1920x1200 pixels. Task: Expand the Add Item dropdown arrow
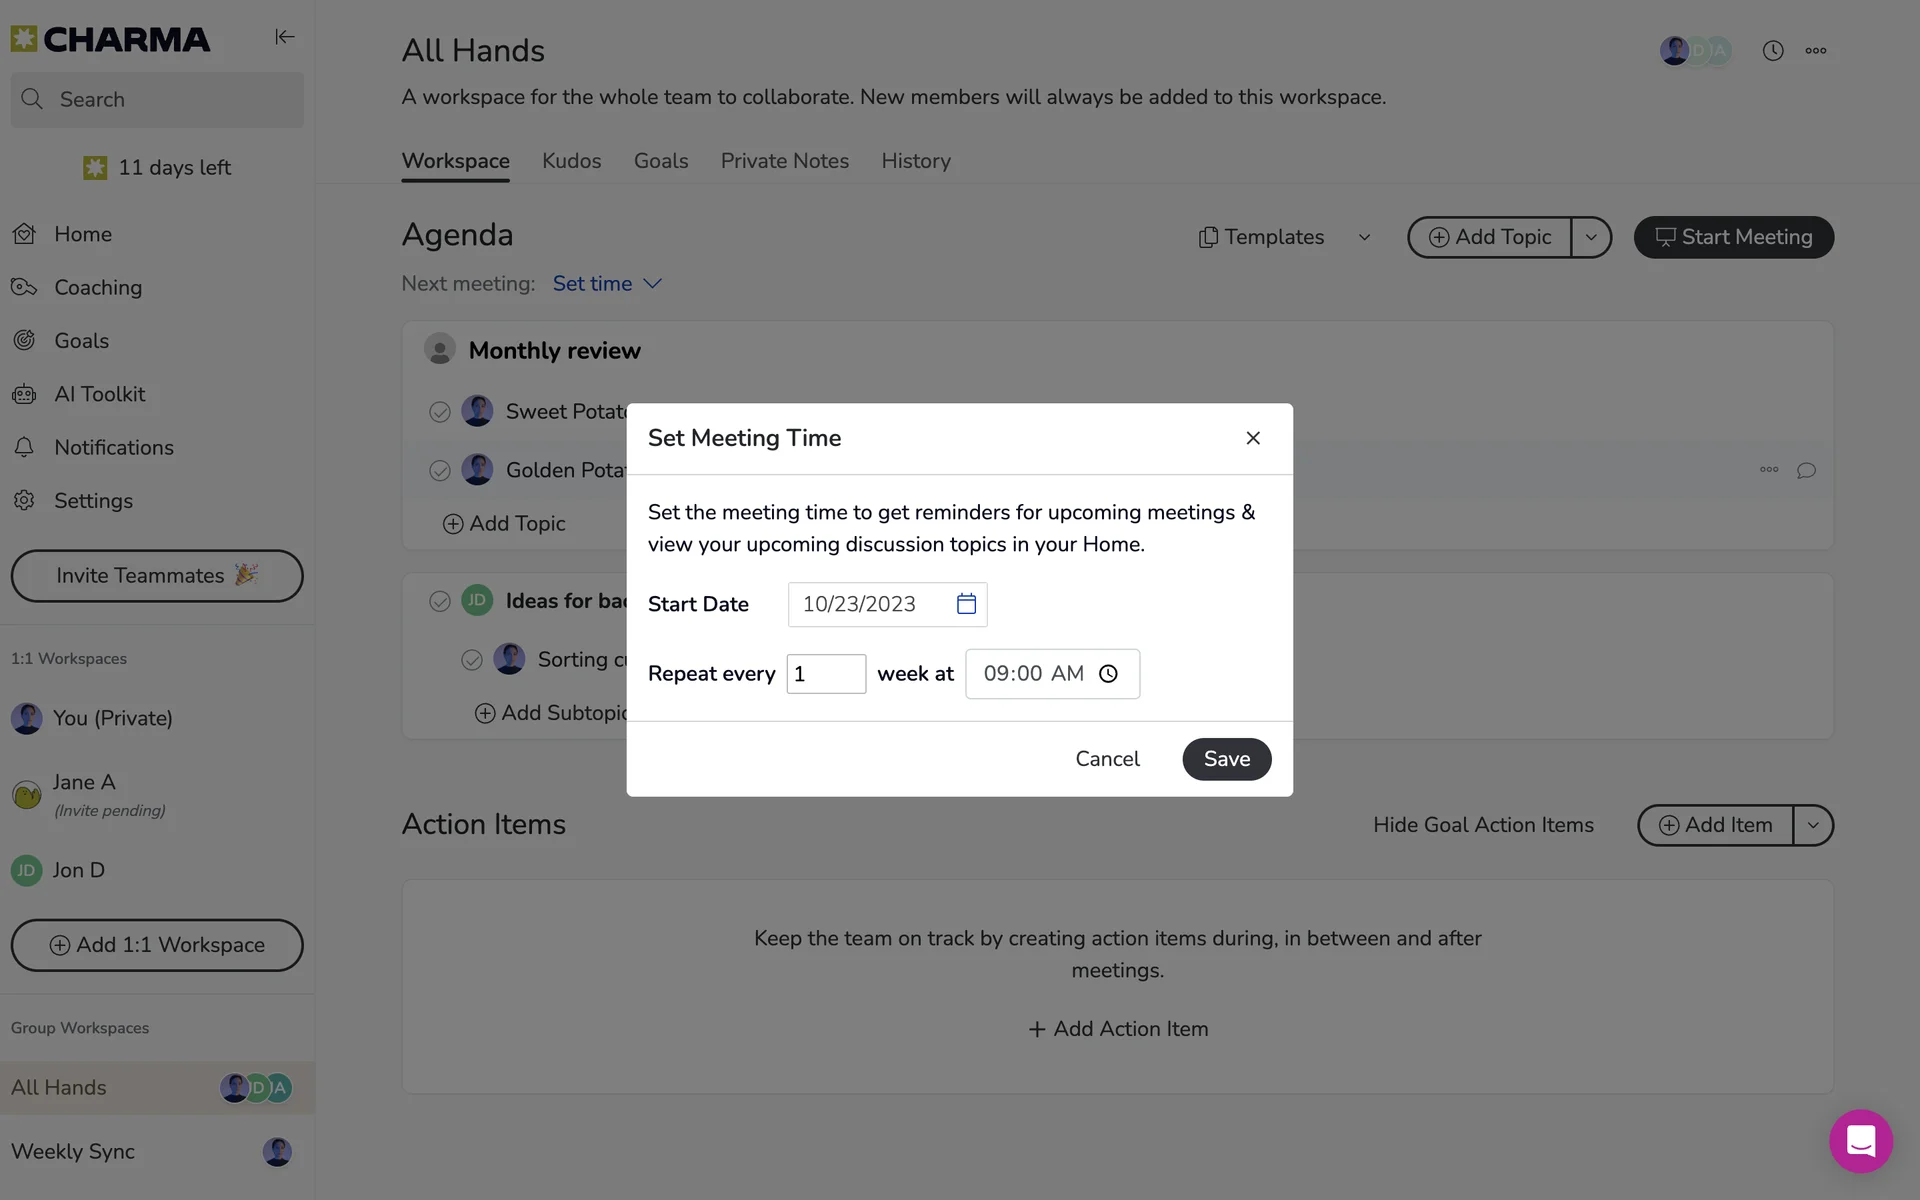[1813, 825]
